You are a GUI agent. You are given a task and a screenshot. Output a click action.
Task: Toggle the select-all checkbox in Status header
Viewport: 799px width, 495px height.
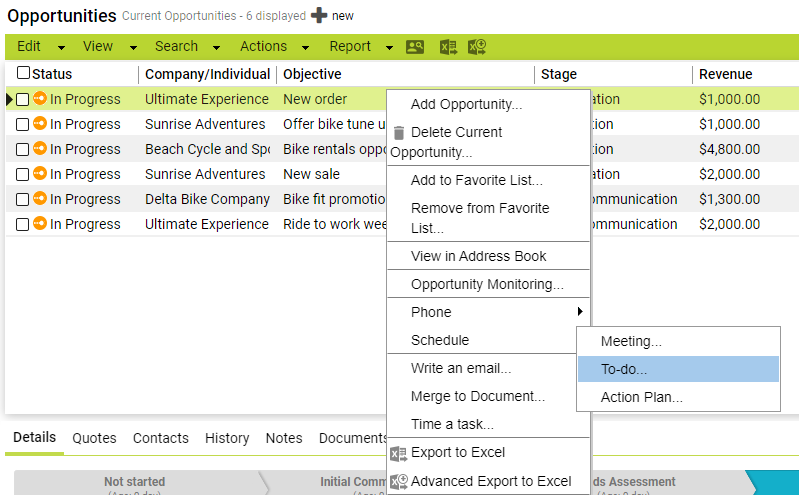pyautogui.click(x=23, y=73)
